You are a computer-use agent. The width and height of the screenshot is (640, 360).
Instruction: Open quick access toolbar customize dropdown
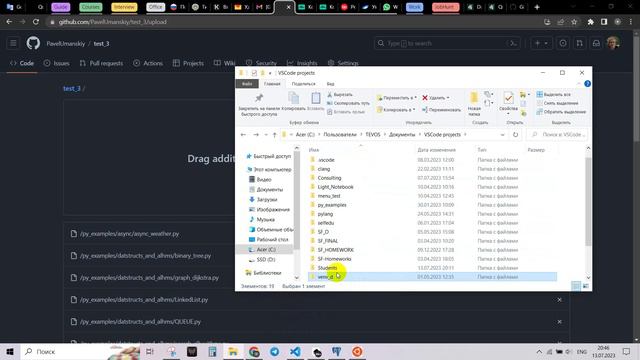click(270, 73)
